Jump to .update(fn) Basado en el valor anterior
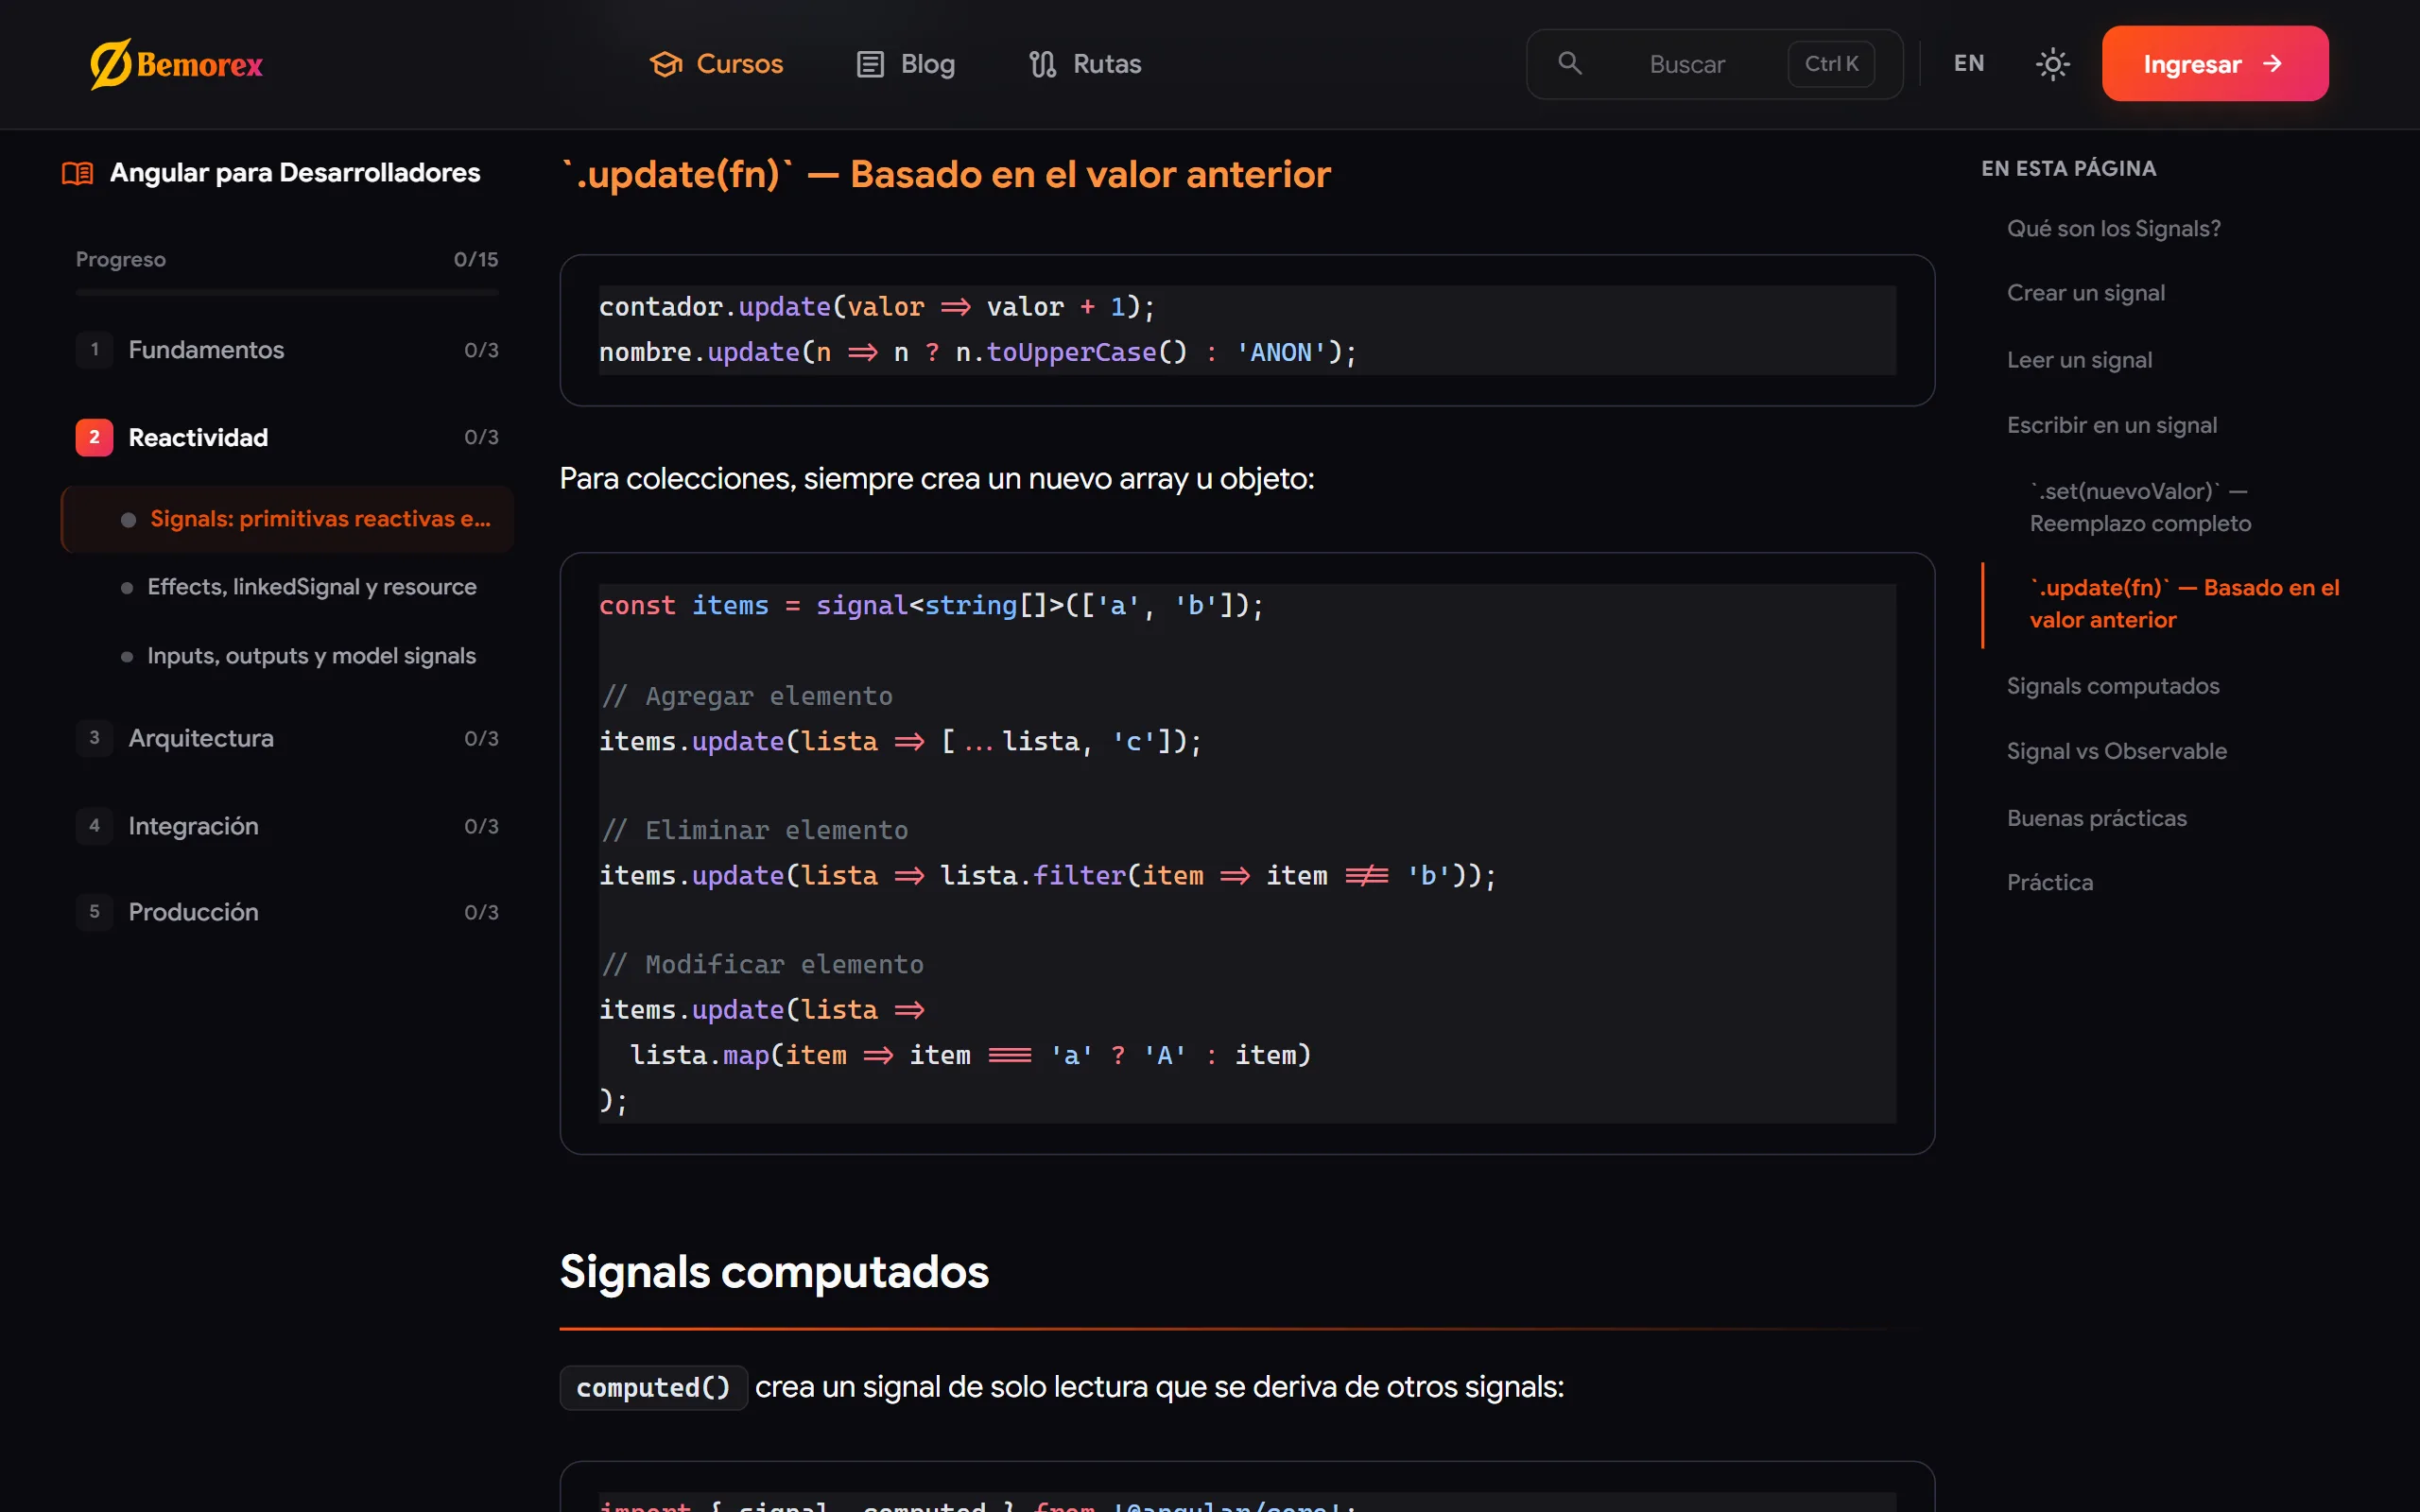Viewport: 2420px width, 1512px height. (x=2184, y=604)
